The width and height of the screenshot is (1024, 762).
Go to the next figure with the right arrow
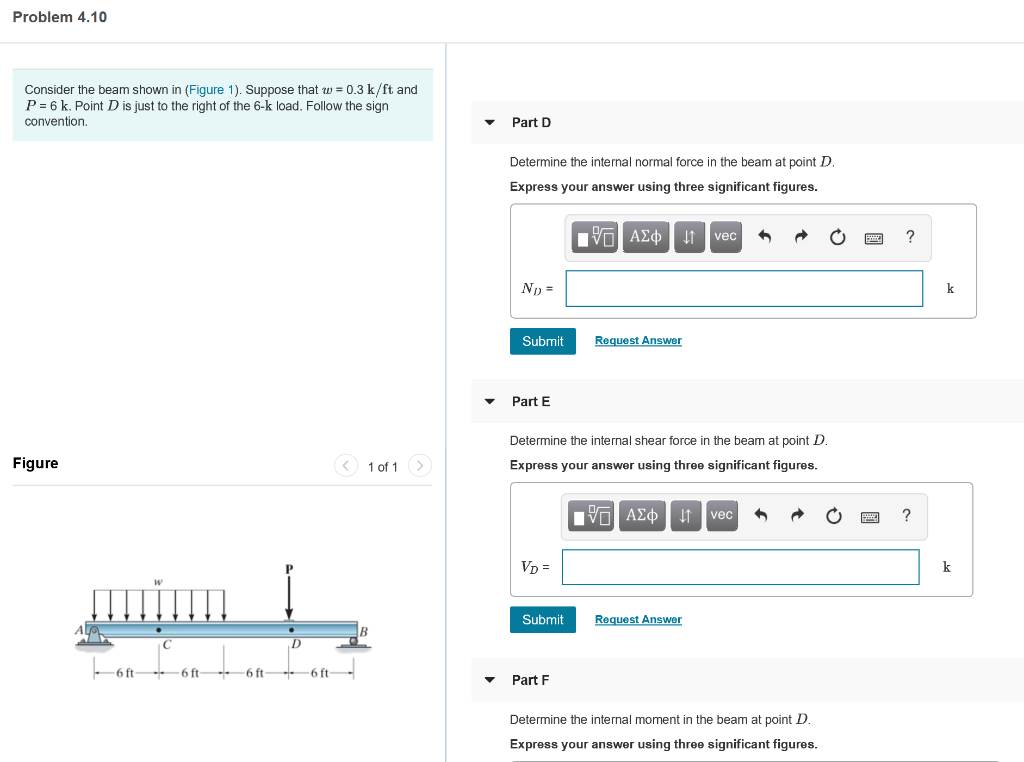tap(419, 465)
